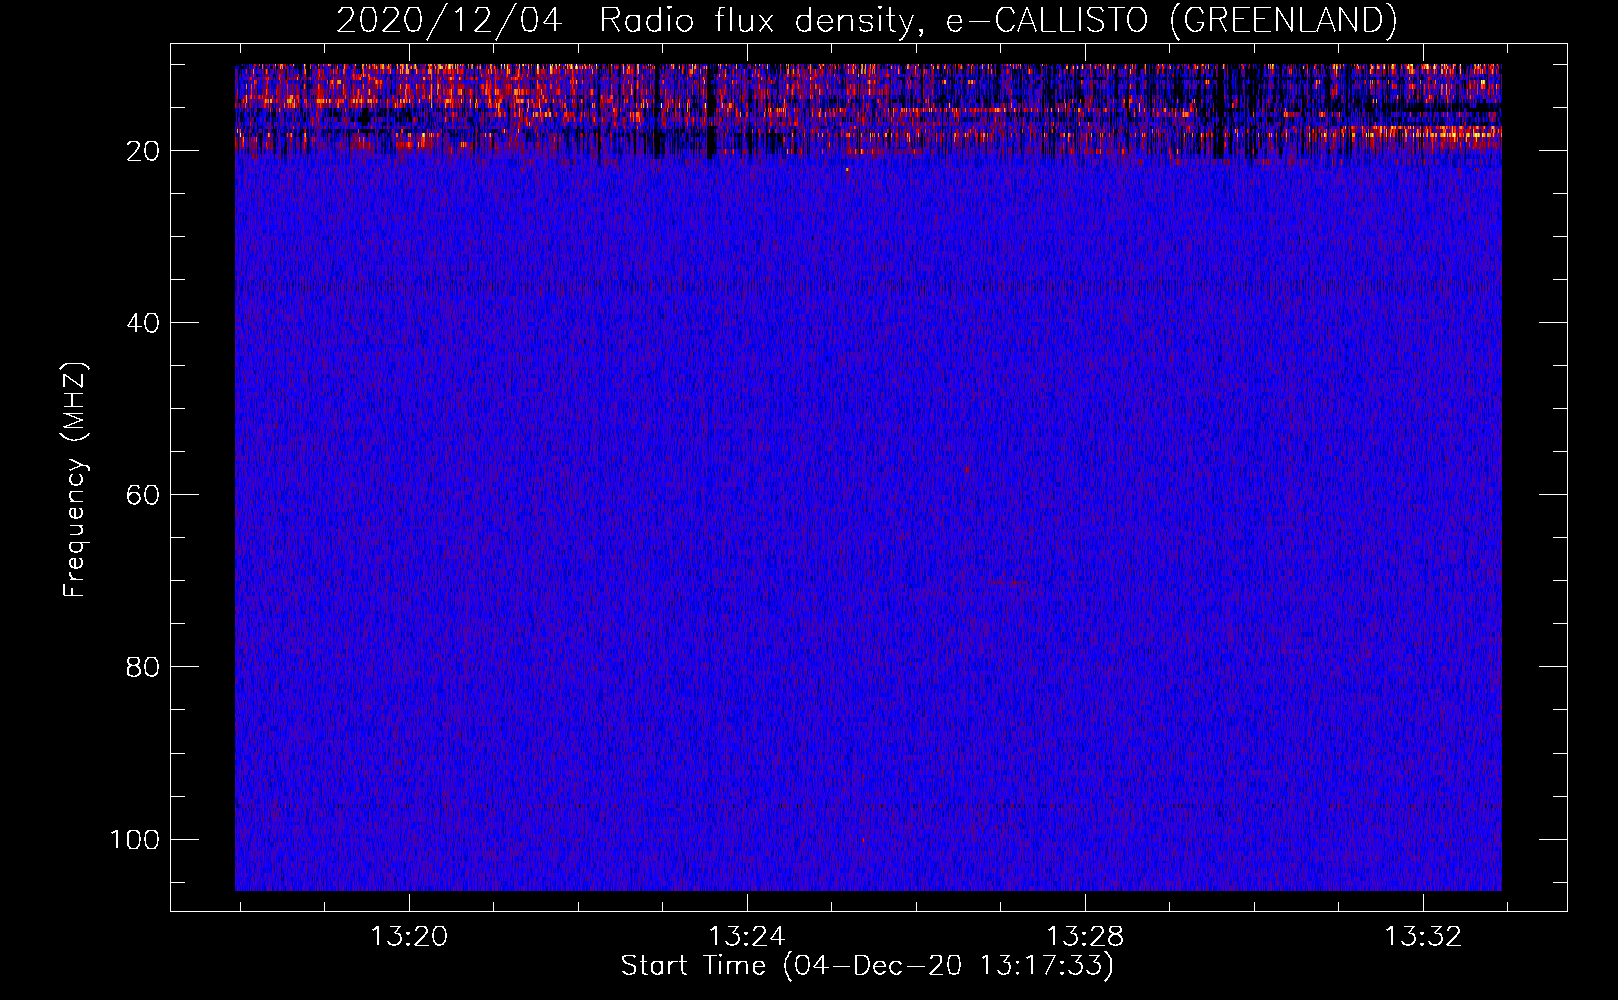Image resolution: width=1618 pixels, height=1000 pixels.
Task: Select the 13:28 time tick label
Action: (1085, 936)
